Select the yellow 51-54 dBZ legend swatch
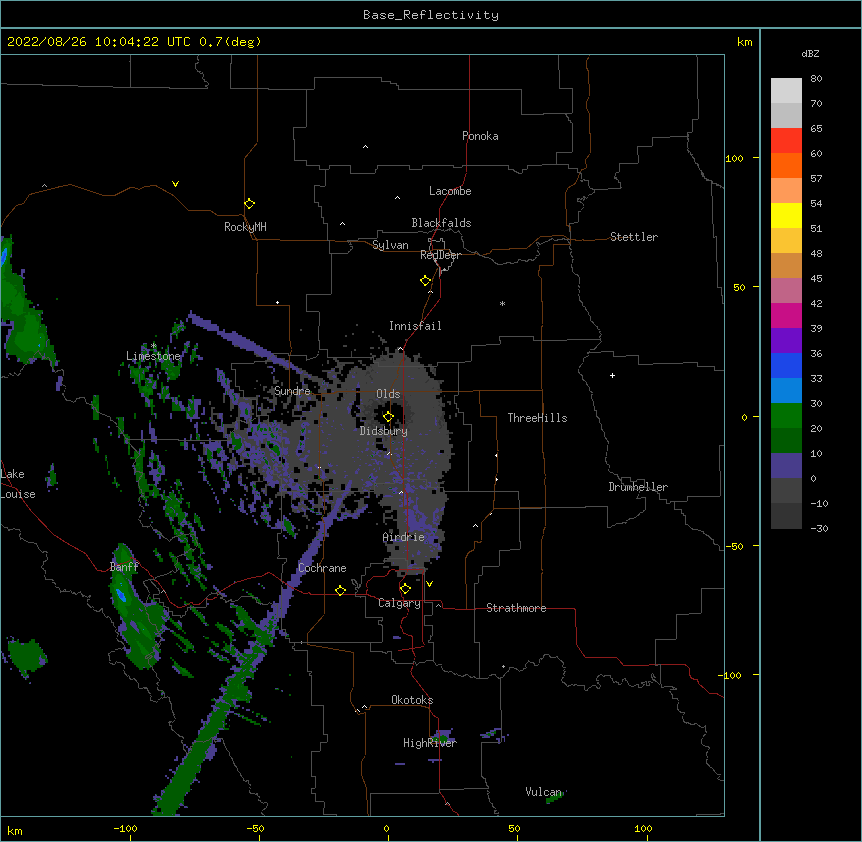This screenshot has width=862, height=842. pos(786,215)
